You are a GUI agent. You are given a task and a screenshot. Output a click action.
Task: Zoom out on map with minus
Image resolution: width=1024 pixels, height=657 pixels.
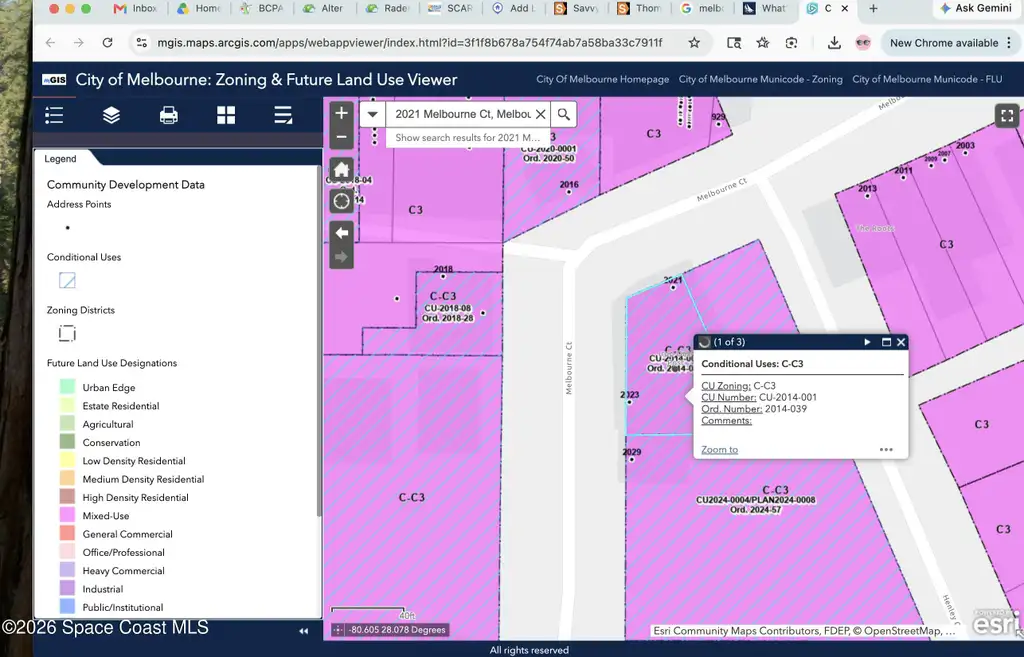[x=342, y=136]
